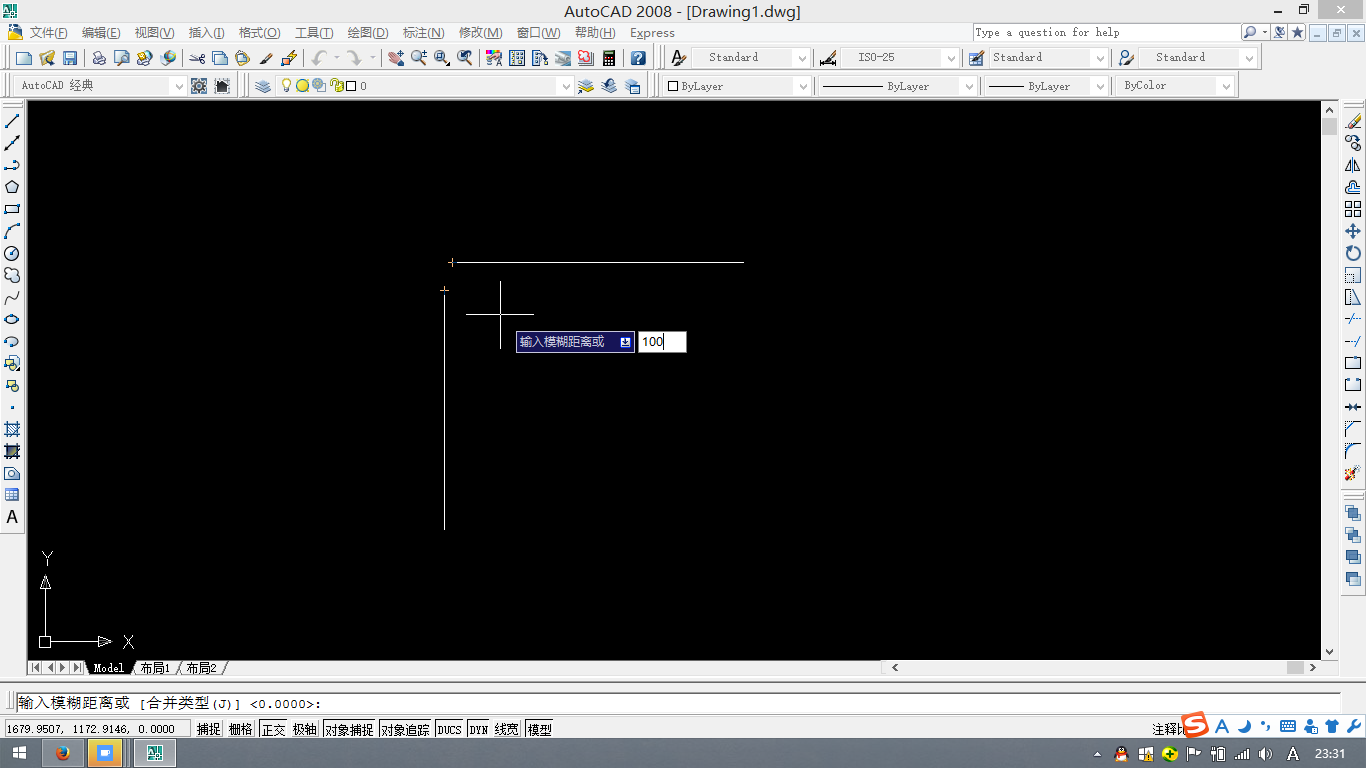Toggle 极轴 polar tracking
This screenshot has width=1366, height=768.
(x=305, y=729)
